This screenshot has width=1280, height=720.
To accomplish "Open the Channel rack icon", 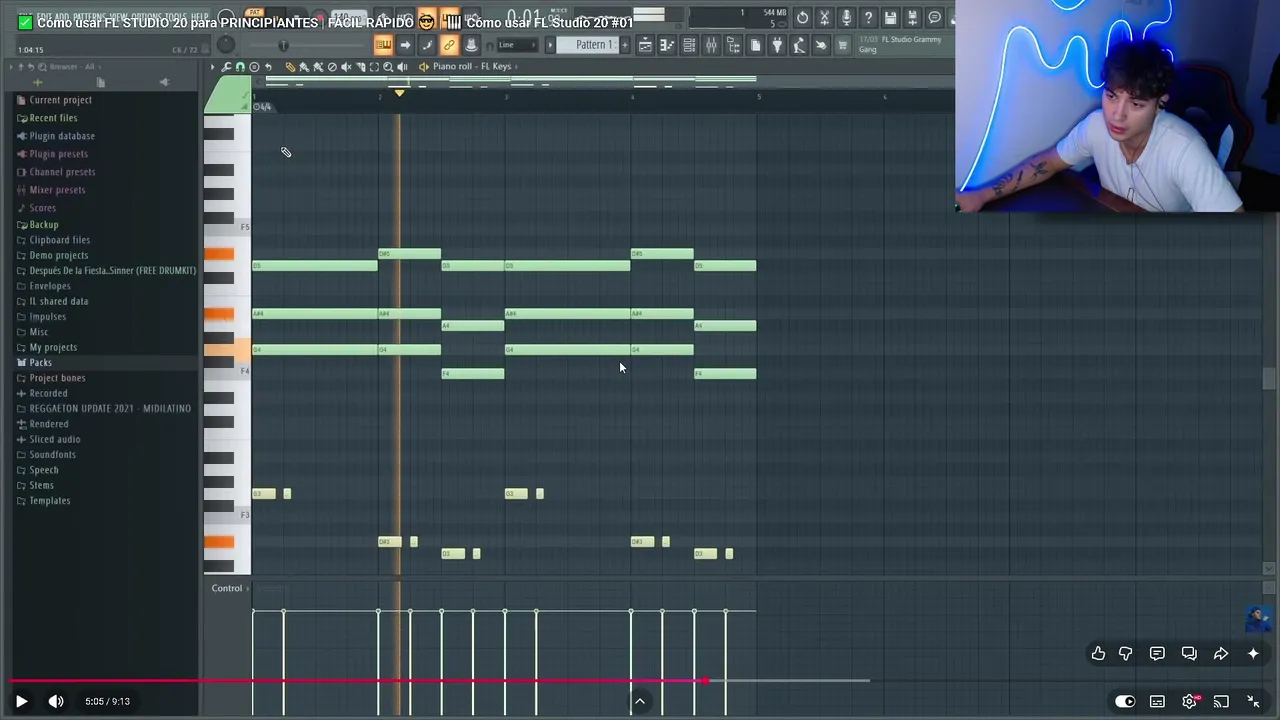I will pos(689,45).
